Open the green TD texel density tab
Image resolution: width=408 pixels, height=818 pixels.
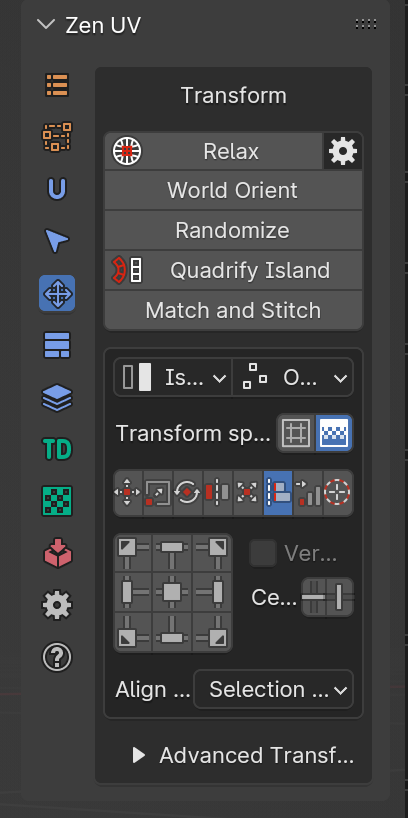(x=57, y=449)
